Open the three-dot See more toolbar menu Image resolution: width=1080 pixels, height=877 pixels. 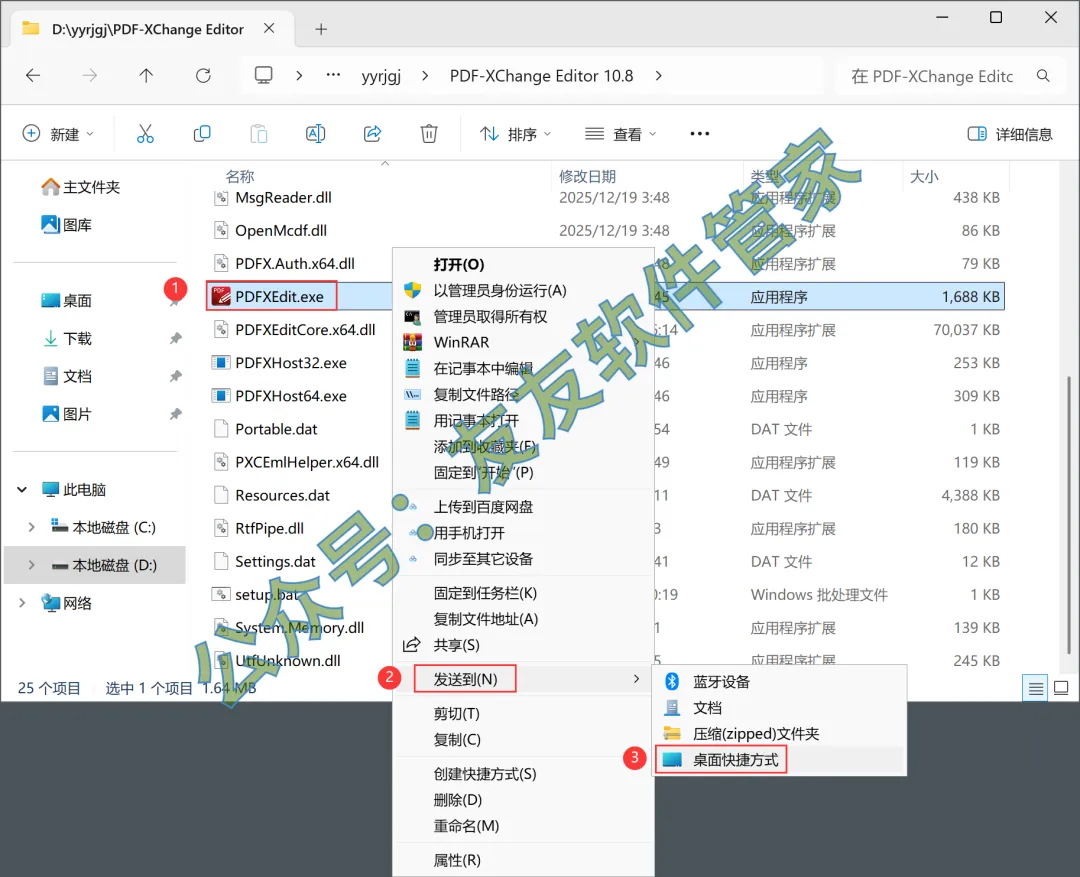pos(700,134)
